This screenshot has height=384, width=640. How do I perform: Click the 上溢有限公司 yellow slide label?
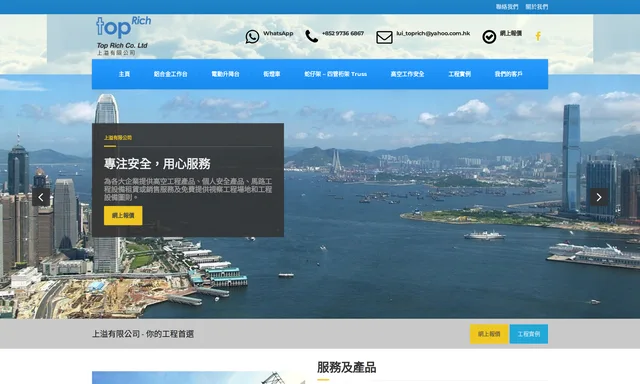[118, 138]
